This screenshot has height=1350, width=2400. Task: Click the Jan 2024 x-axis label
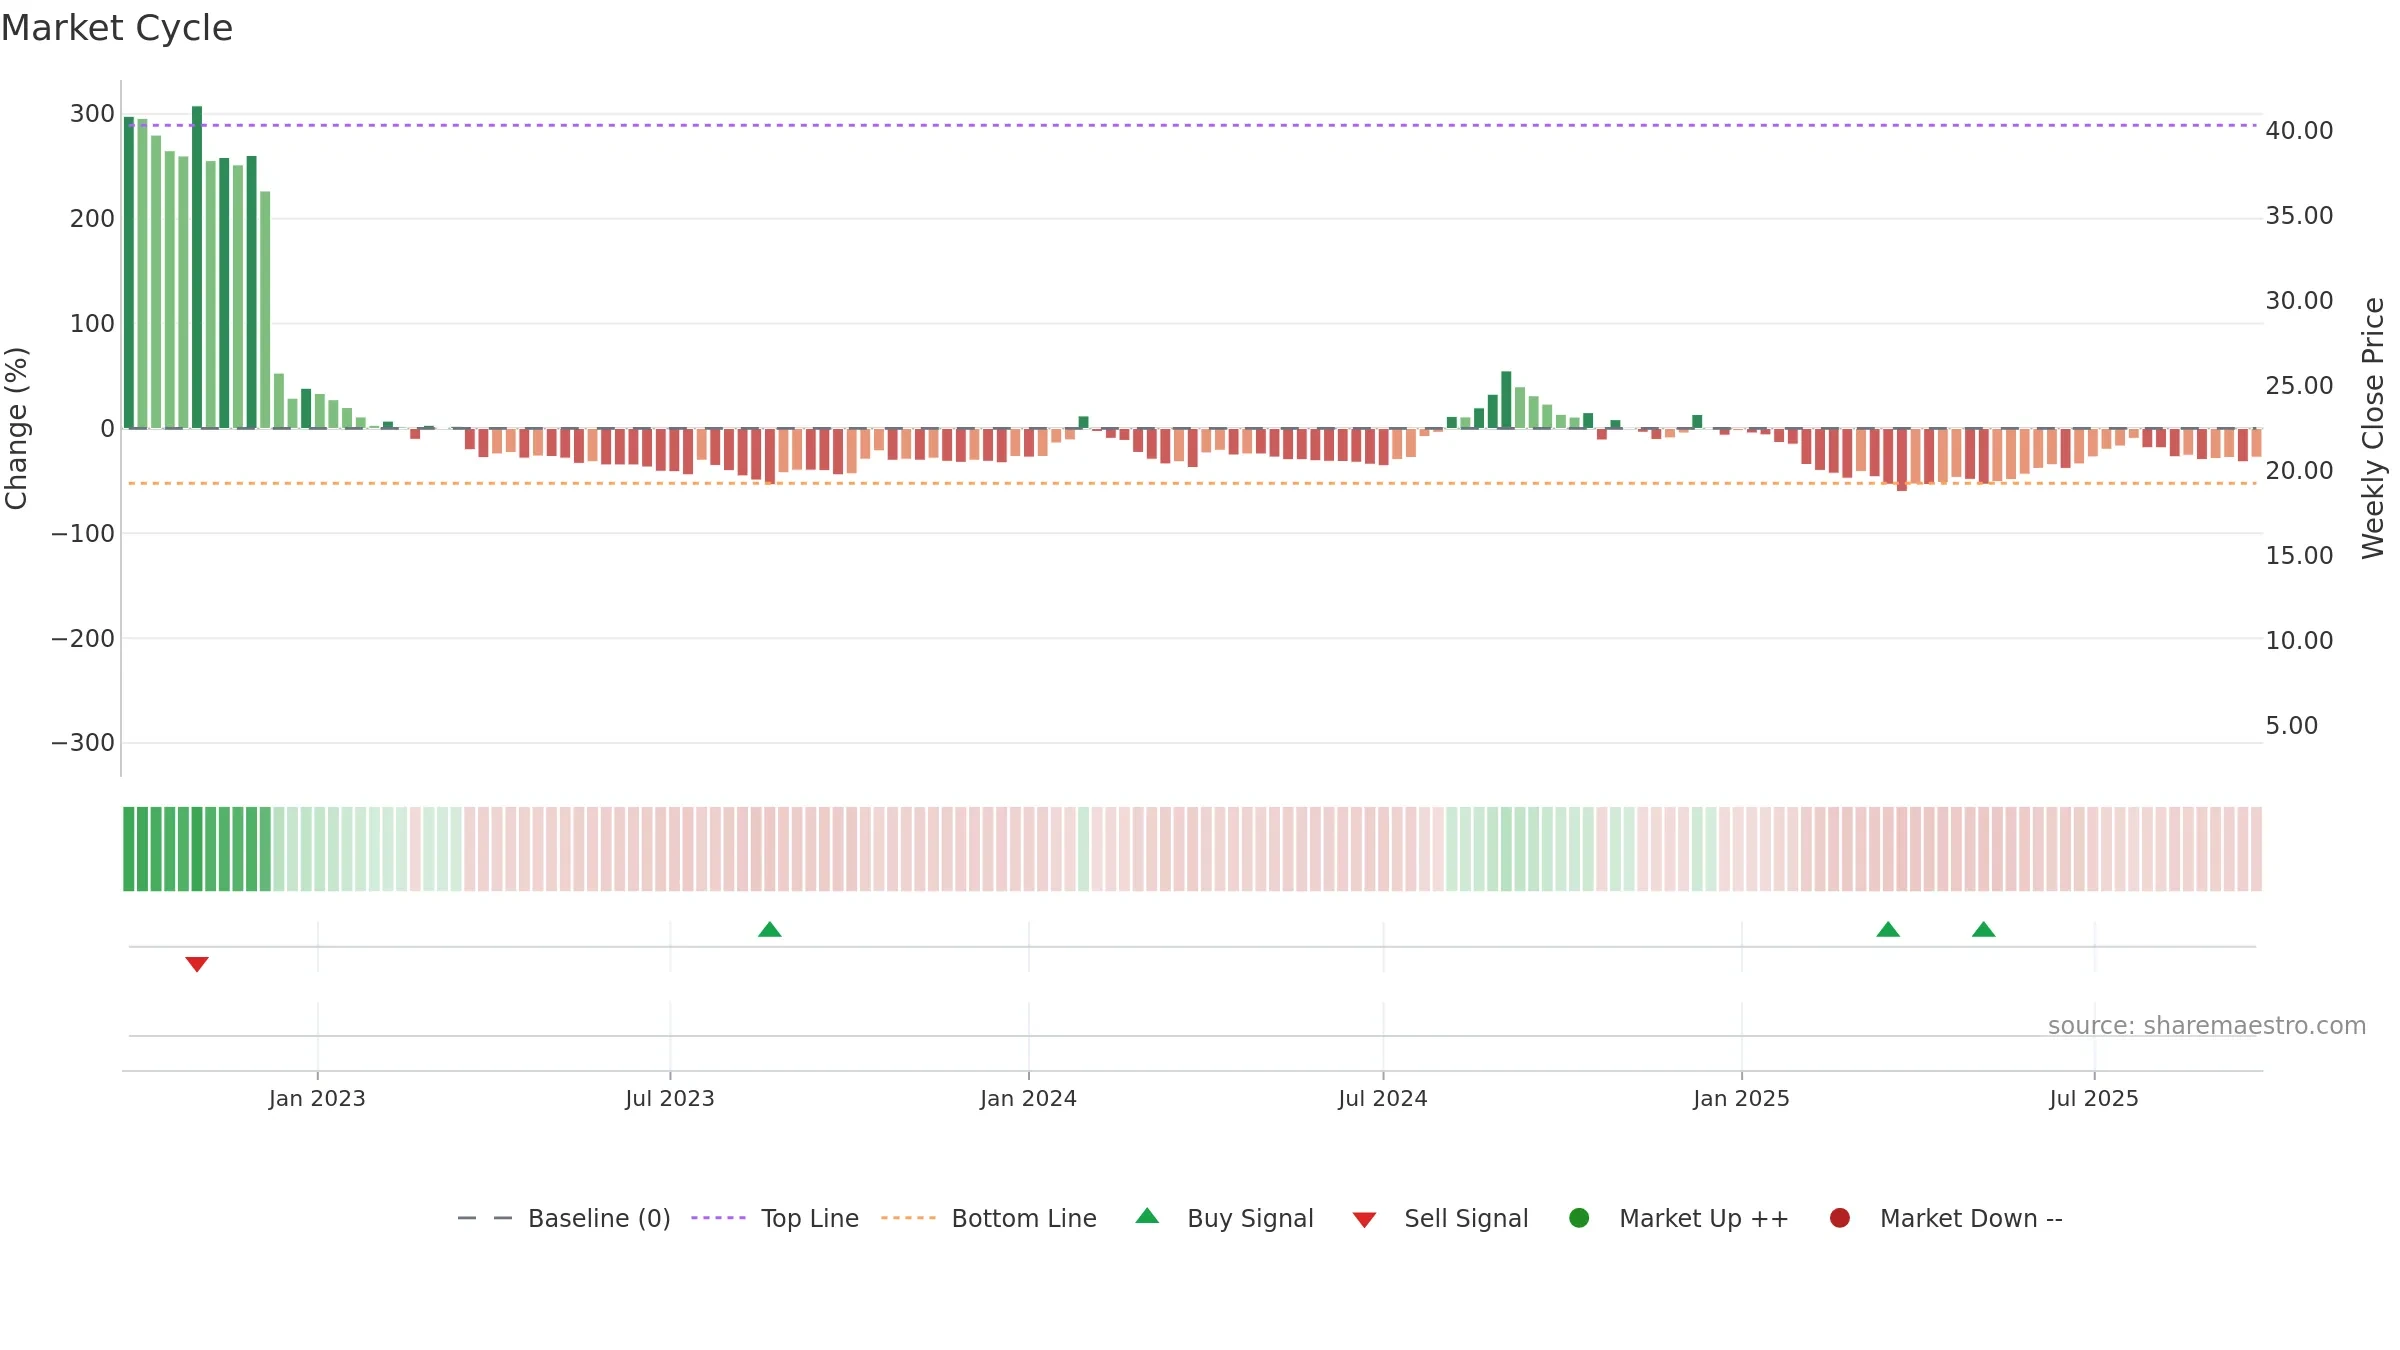click(x=1028, y=1098)
